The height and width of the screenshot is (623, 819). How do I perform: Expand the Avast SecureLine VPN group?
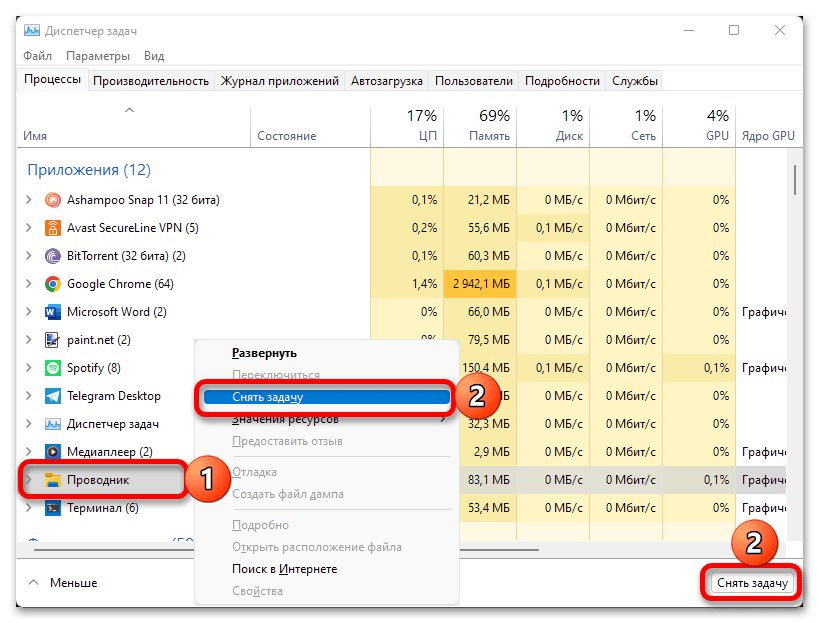pyautogui.click(x=29, y=228)
